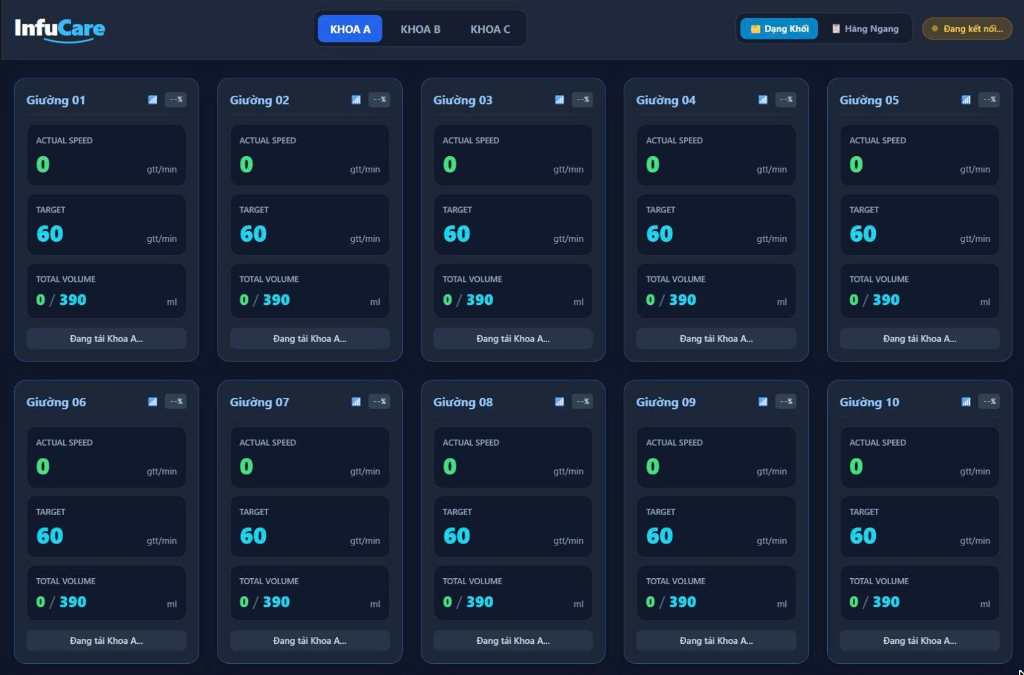1024x675 pixels.
Task: Open chart icon for Giường 05
Action: 966,100
